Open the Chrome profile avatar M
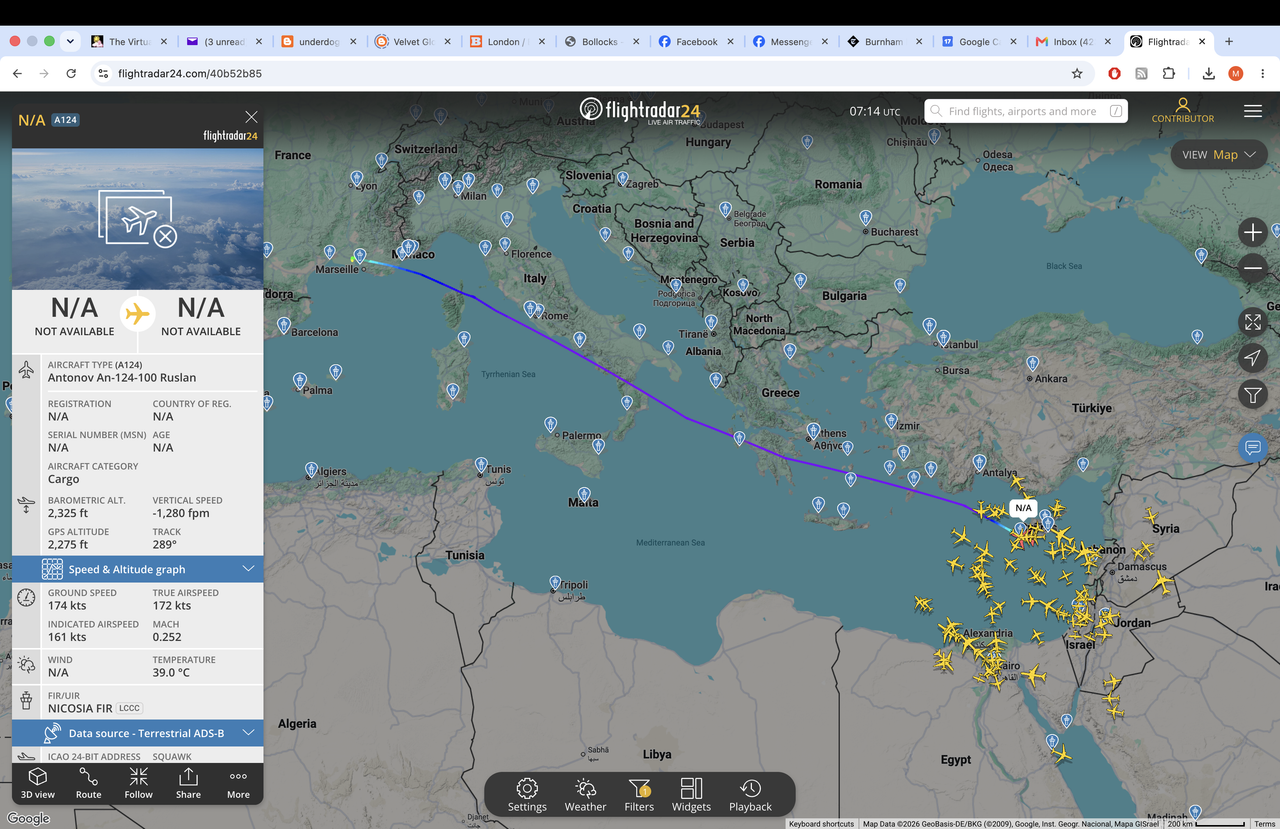Screen dimensions: 1280x829 [1236, 73]
